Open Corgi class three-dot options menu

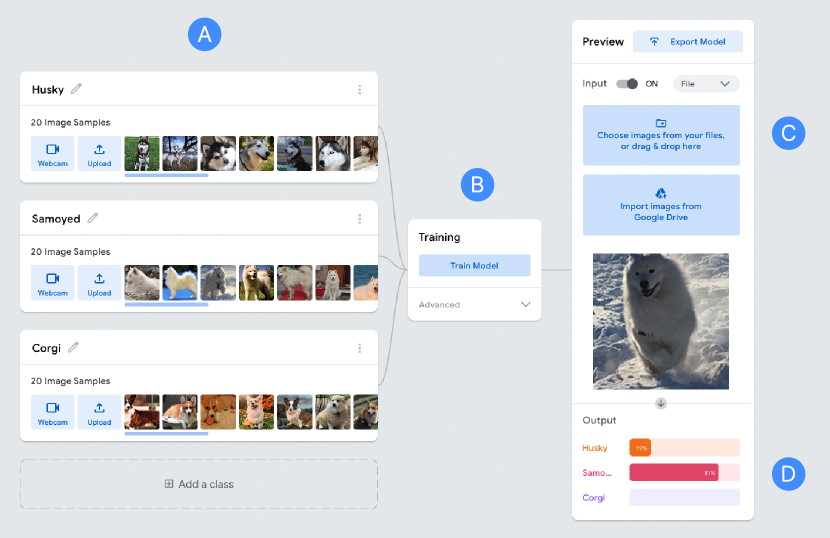pyautogui.click(x=359, y=348)
